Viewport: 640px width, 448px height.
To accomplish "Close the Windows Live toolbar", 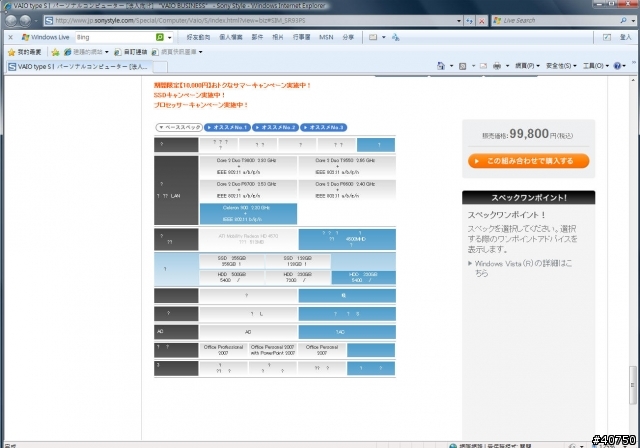I will (x=11, y=37).
